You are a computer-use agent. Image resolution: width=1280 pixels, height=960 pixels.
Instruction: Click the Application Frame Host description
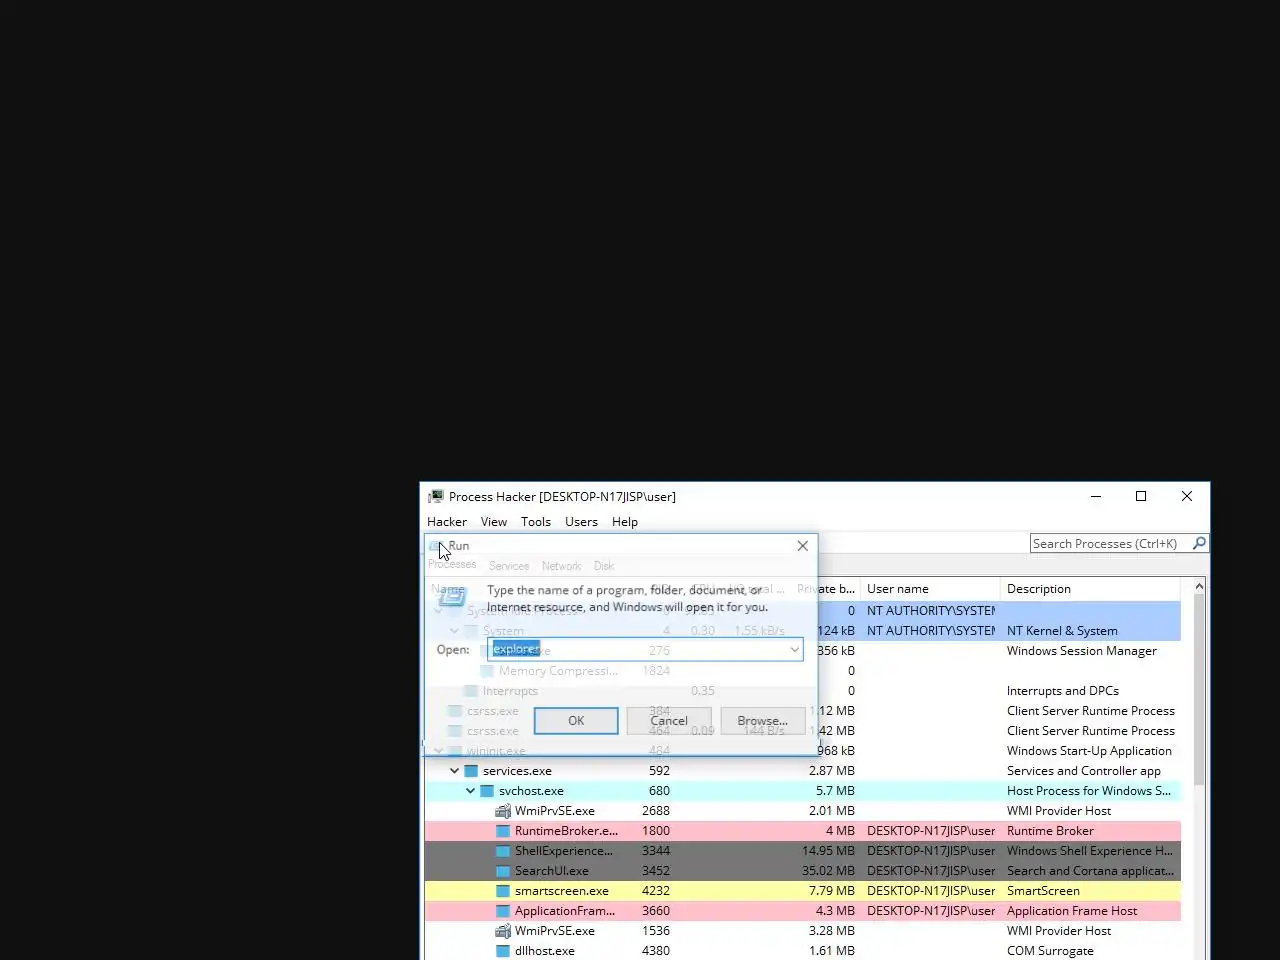click(1072, 911)
